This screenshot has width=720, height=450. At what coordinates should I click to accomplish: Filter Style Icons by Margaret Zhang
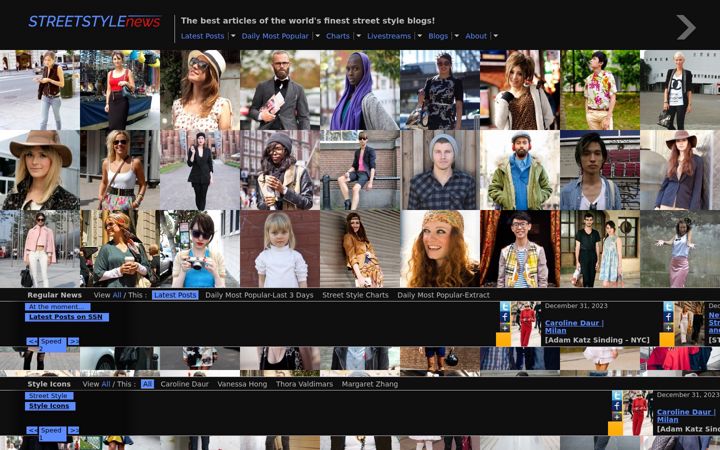pos(370,384)
